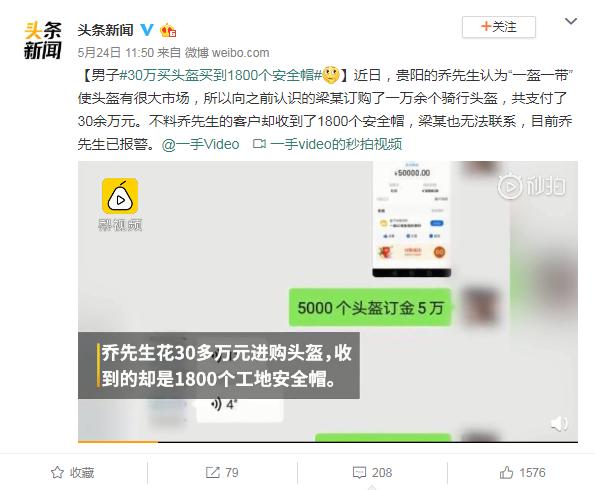The image size is (595, 490).
Task: Open the repost share icon 79
Action: click(222, 473)
